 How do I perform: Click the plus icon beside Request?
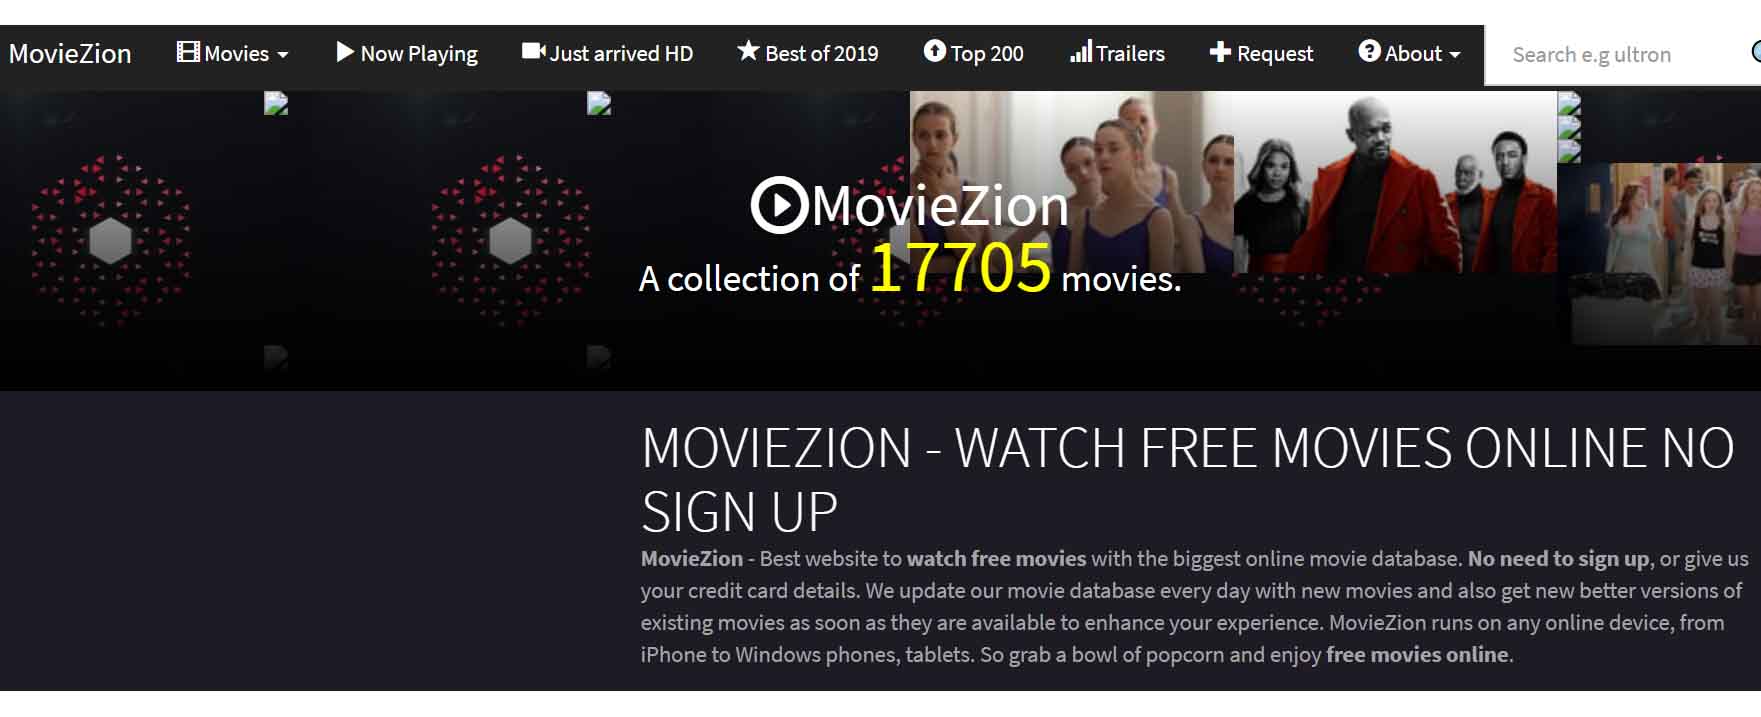pos(1220,52)
